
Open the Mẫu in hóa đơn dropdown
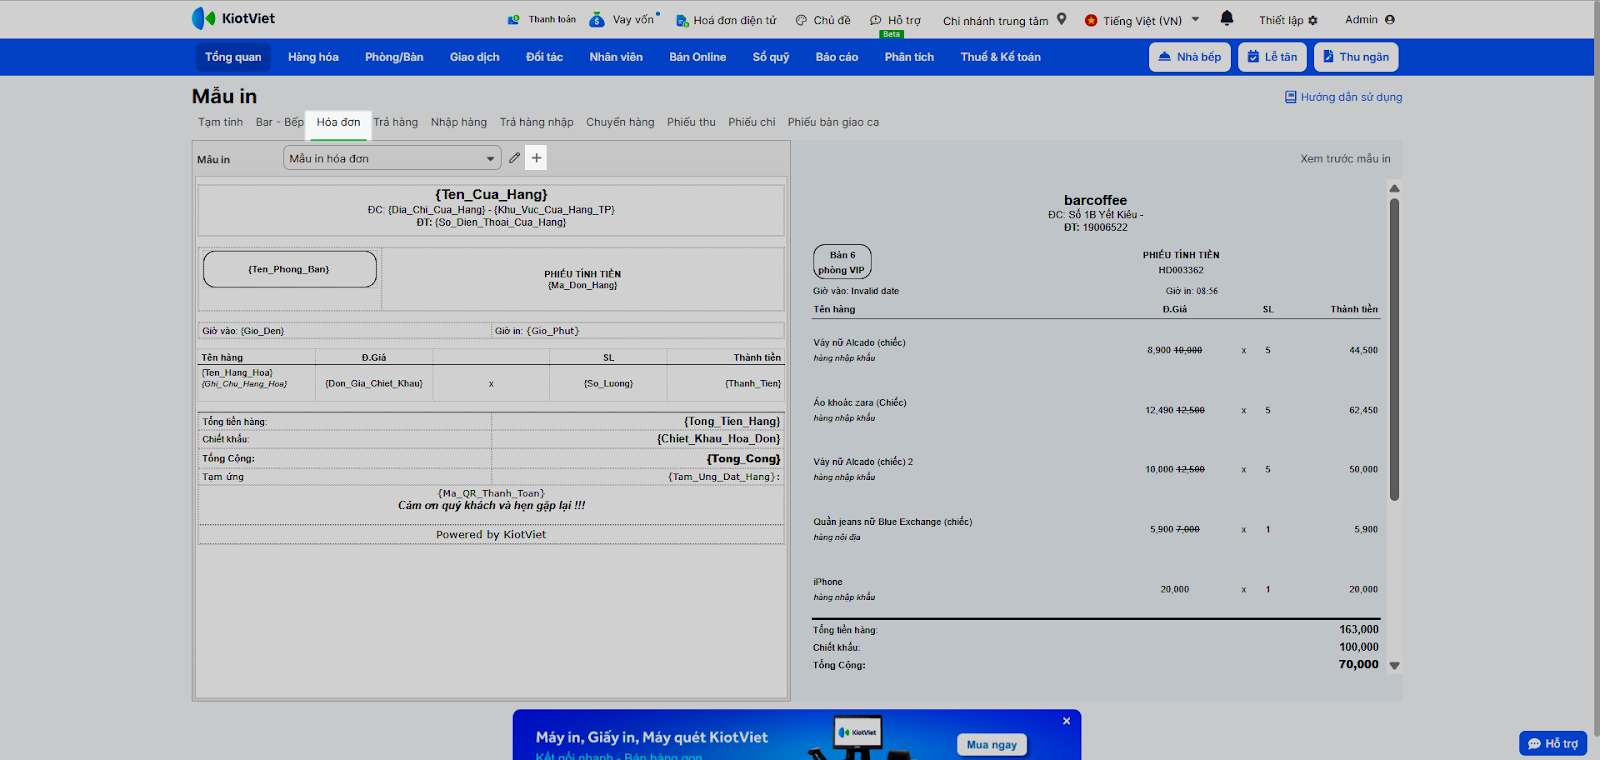392,158
